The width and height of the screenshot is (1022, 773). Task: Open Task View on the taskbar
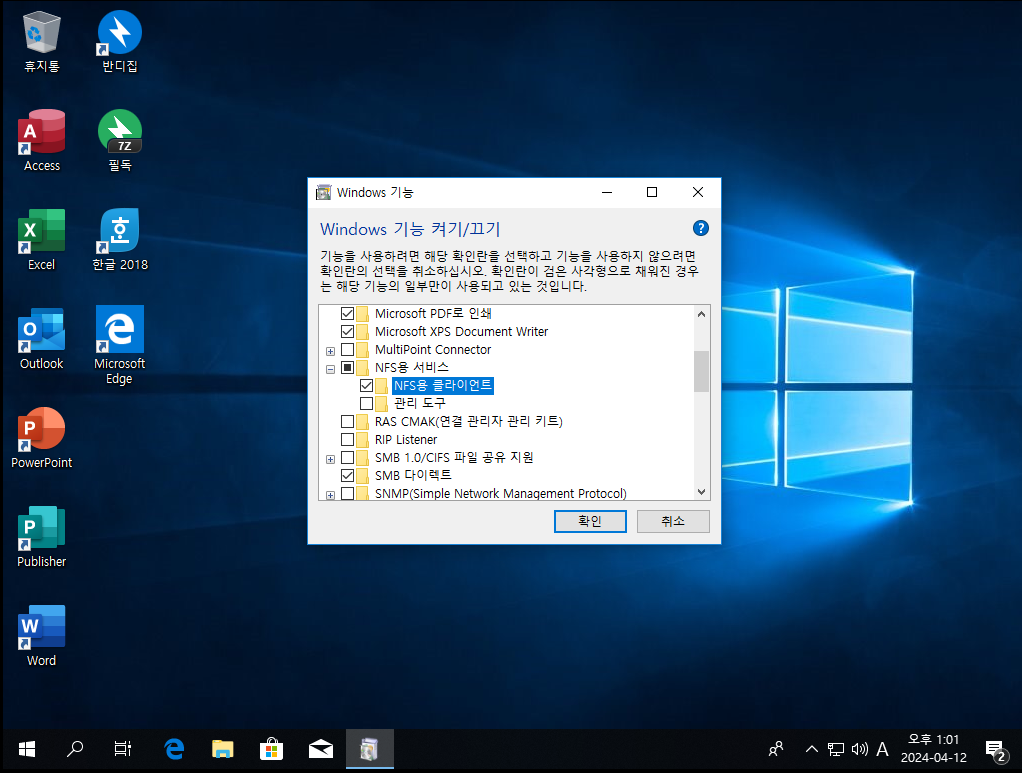123,750
